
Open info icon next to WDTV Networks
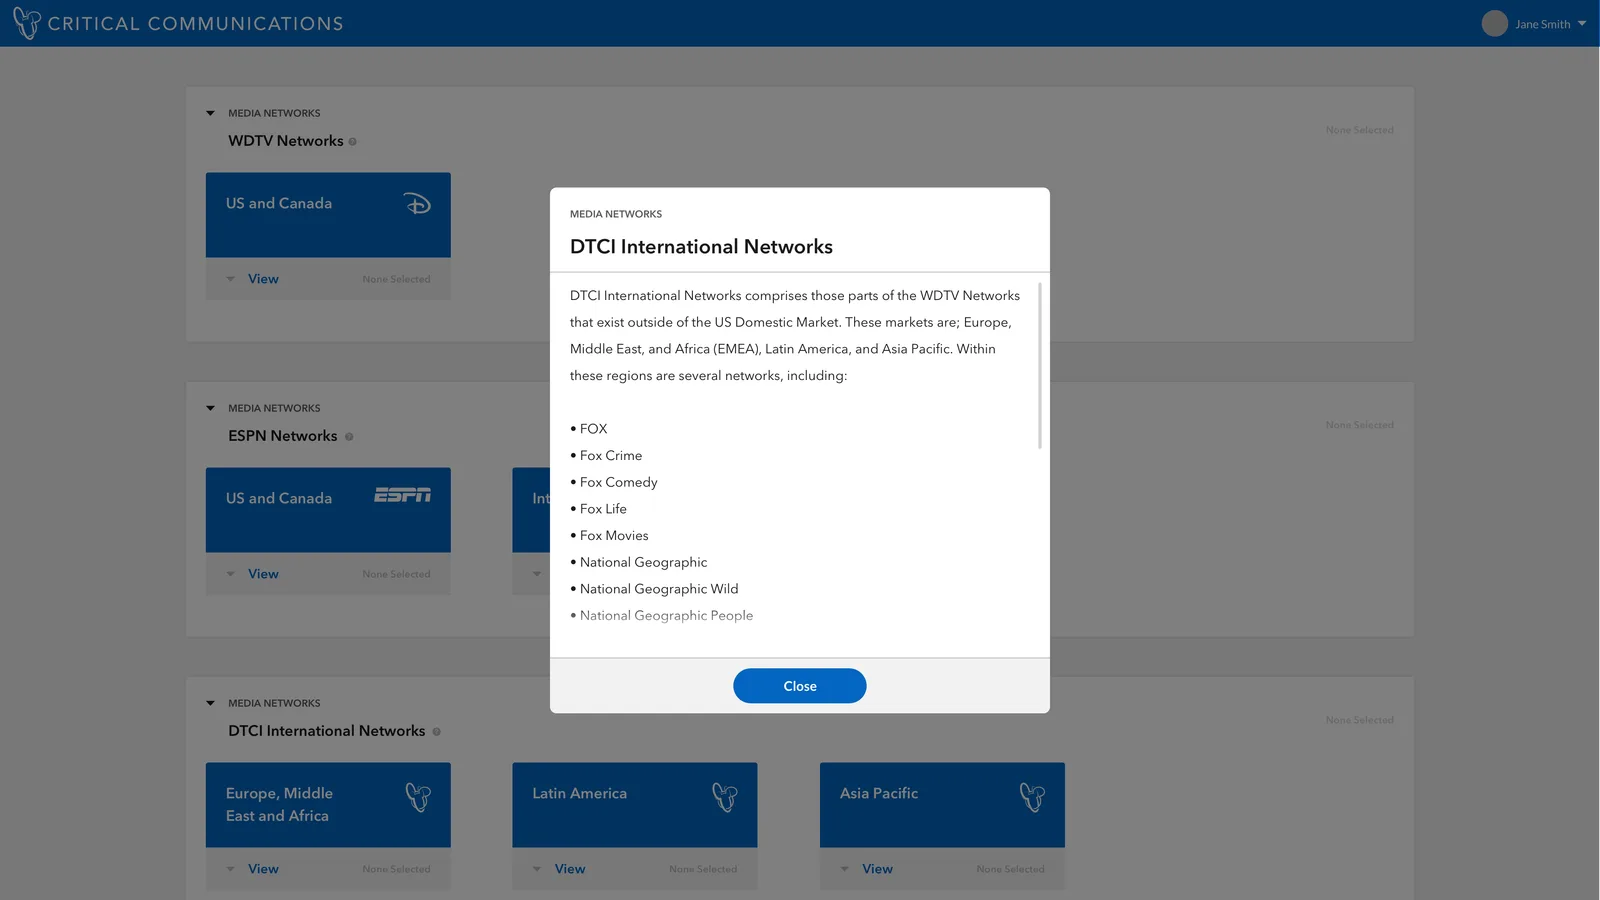tap(352, 142)
